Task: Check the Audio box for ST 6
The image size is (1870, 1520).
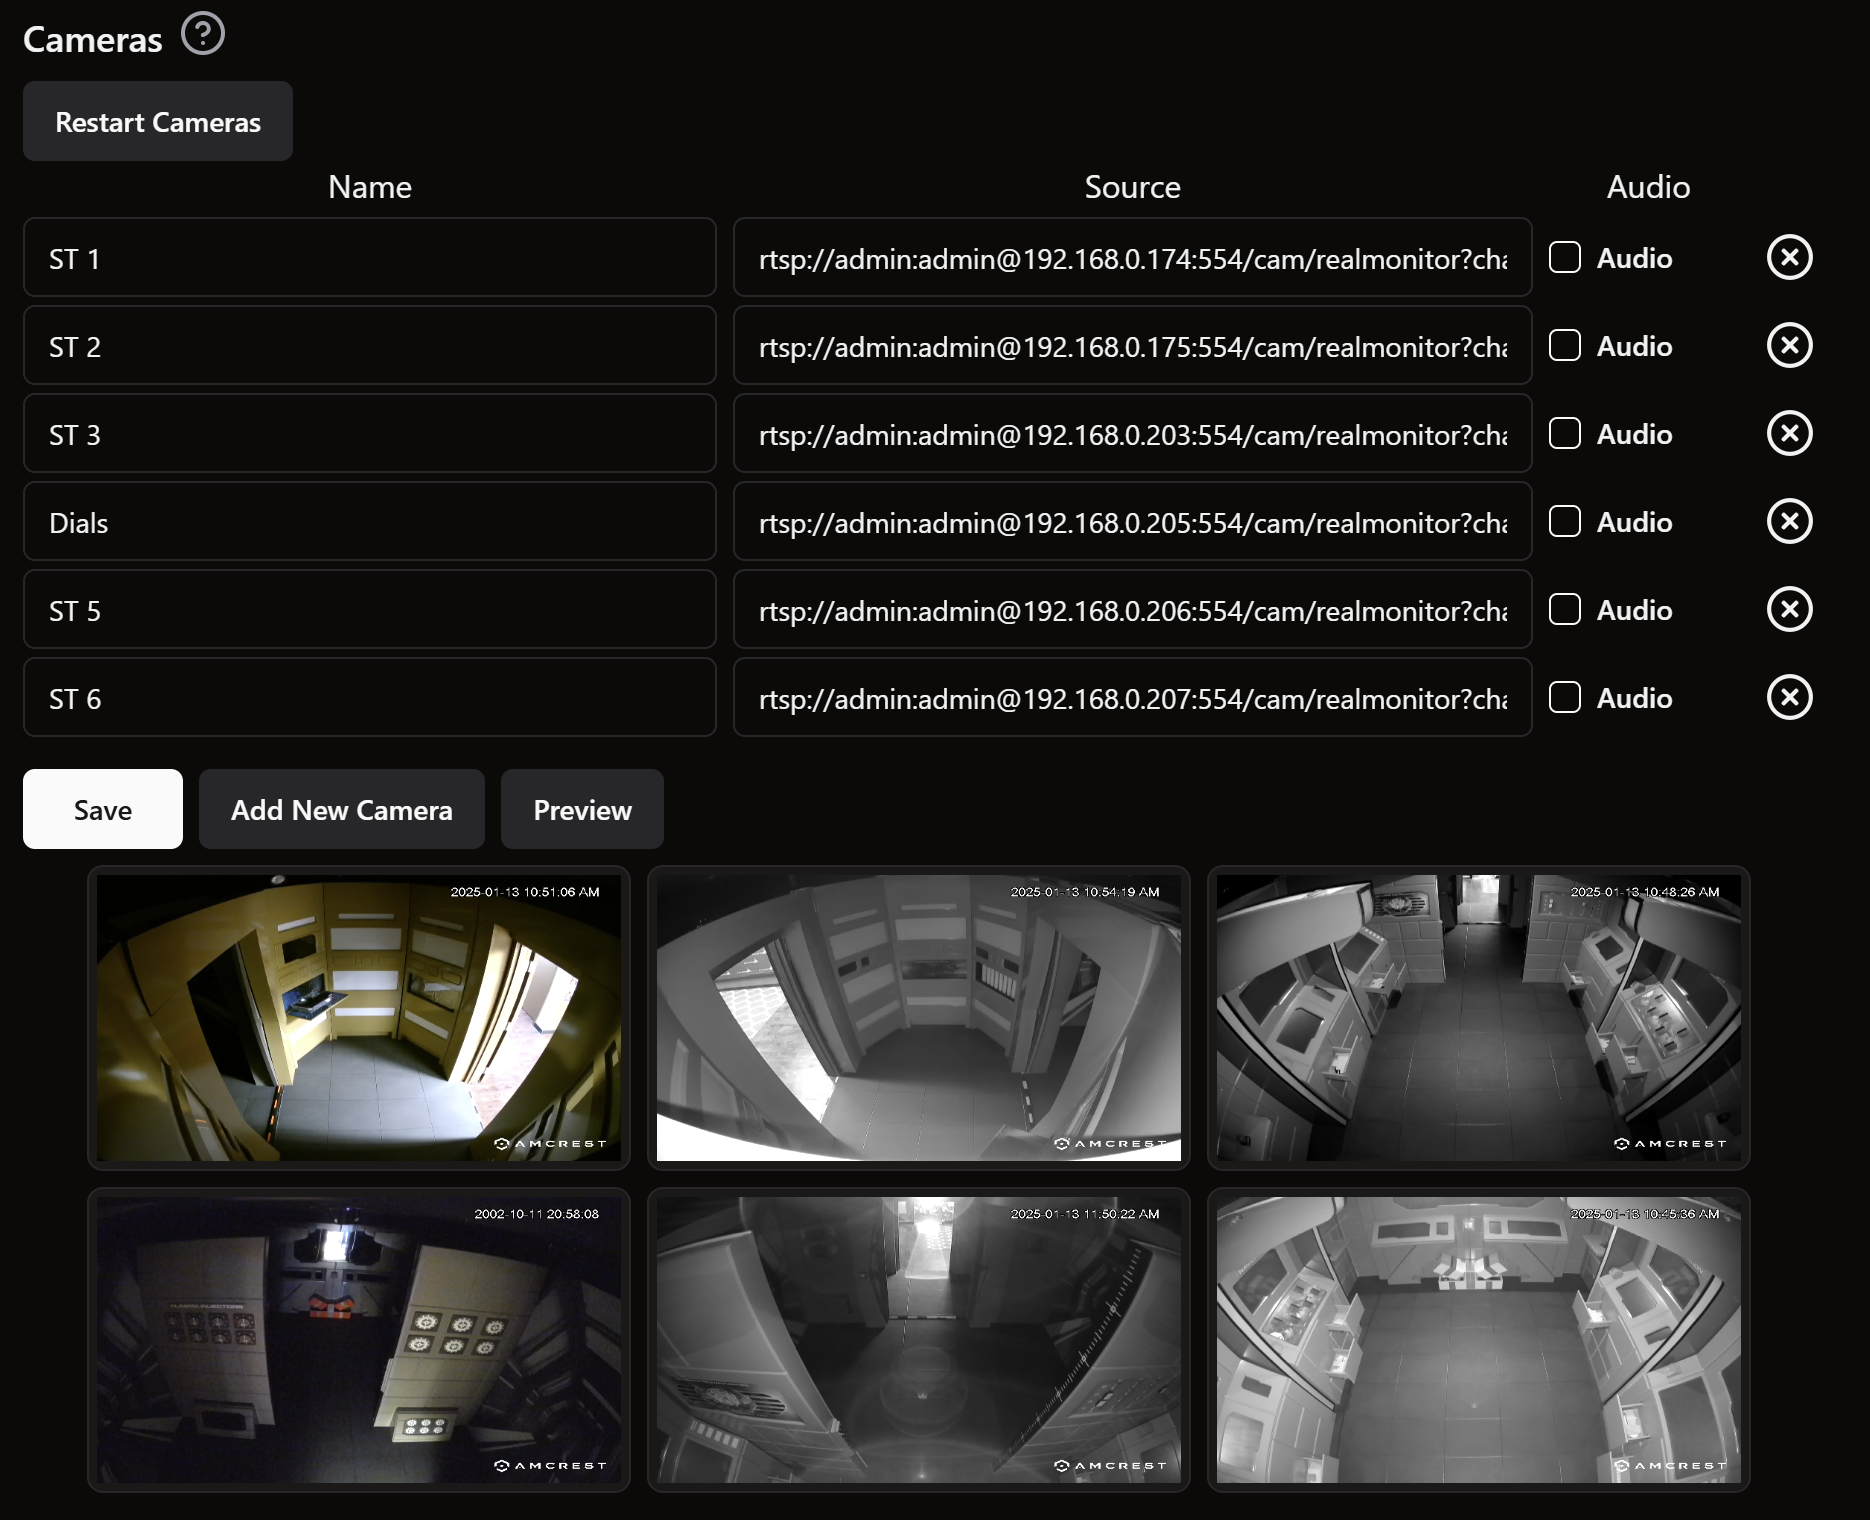Action: [1565, 698]
